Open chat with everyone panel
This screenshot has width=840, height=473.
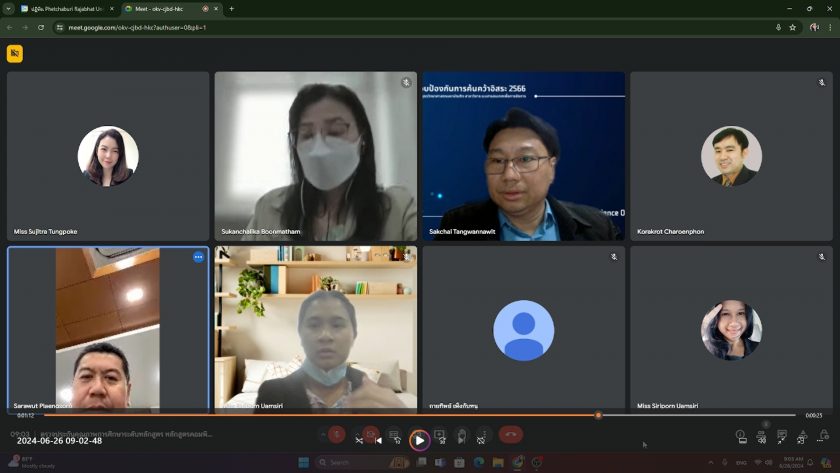click(x=782, y=437)
